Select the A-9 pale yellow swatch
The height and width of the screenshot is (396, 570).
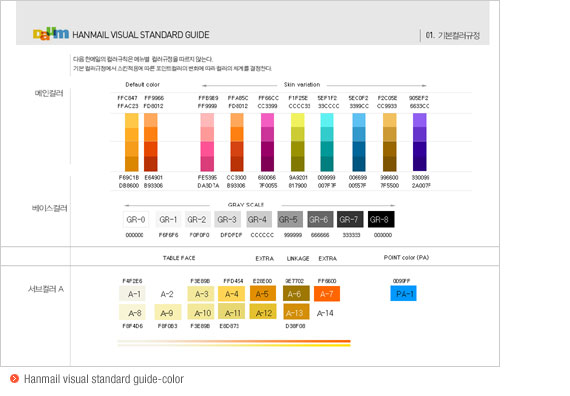tap(168, 312)
